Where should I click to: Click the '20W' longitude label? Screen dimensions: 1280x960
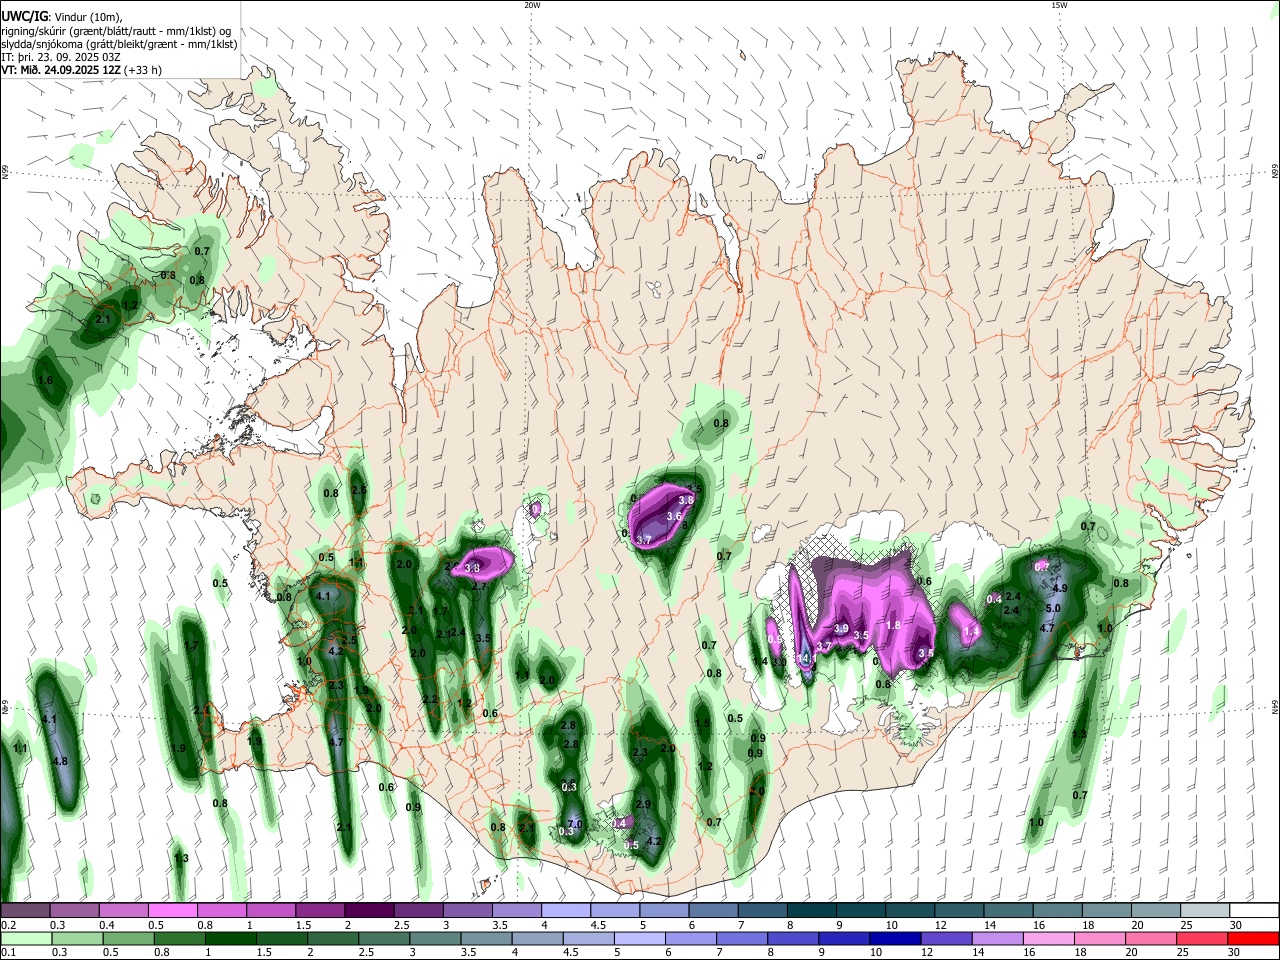pyautogui.click(x=532, y=5)
